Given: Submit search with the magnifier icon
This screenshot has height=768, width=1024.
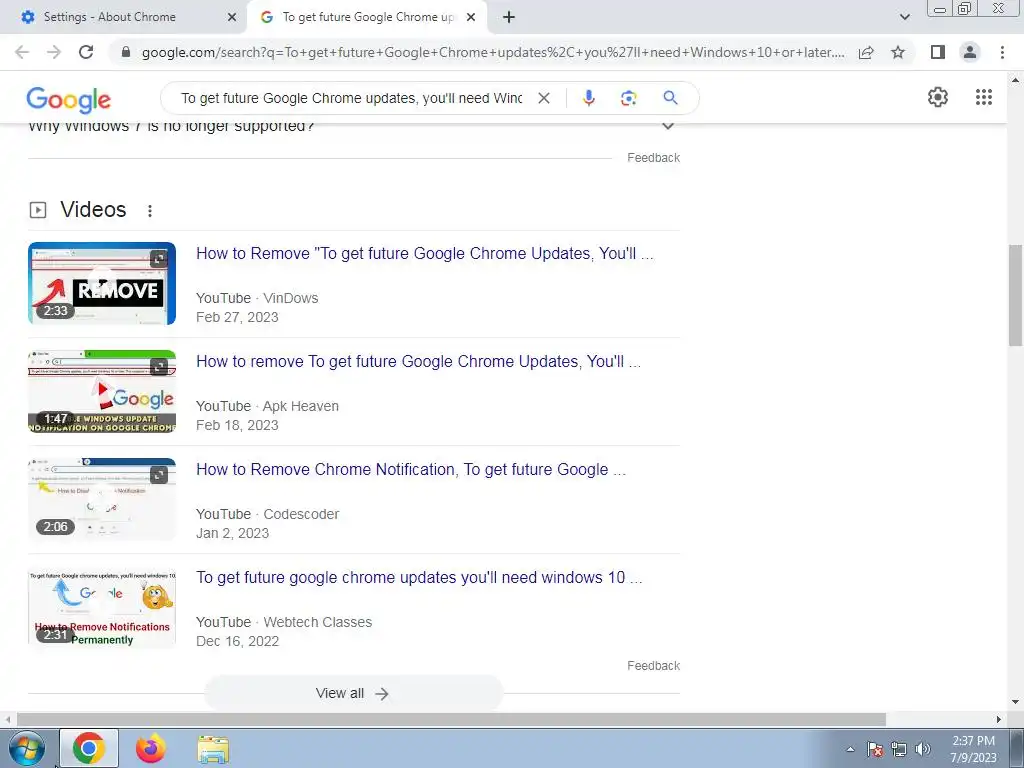Looking at the screenshot, I should tap(670, 98).
